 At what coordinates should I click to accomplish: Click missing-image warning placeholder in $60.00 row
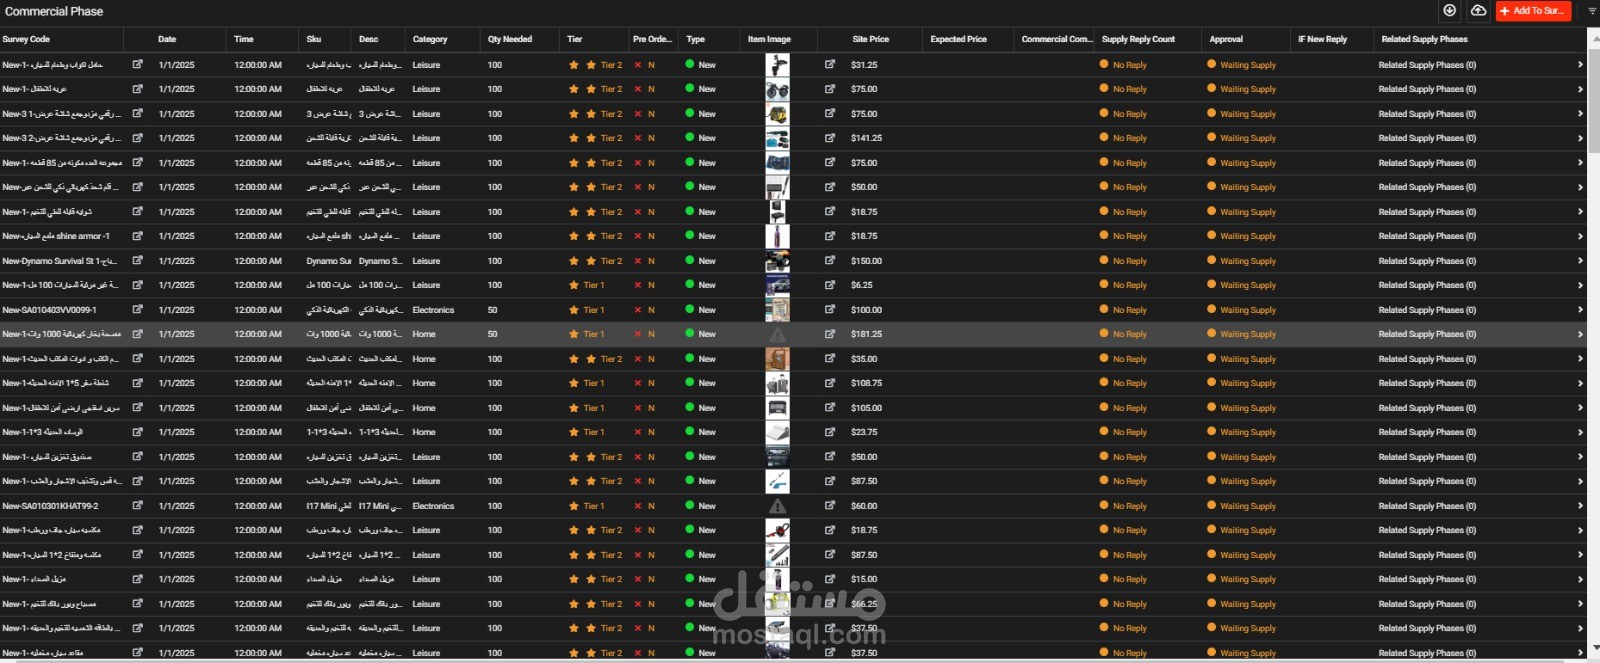[777, 506]
